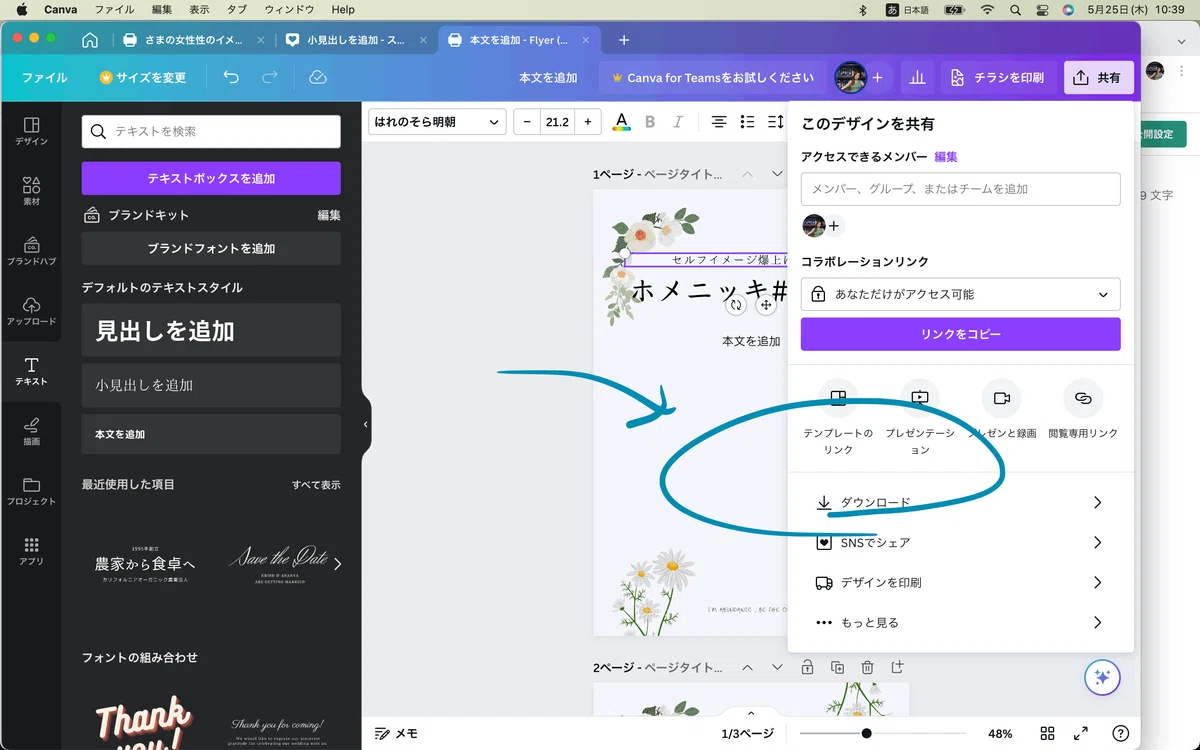Move page 1 down with chevron
Screen dimensions: 1200x750
pyautogui.click(x=777, y=174)
